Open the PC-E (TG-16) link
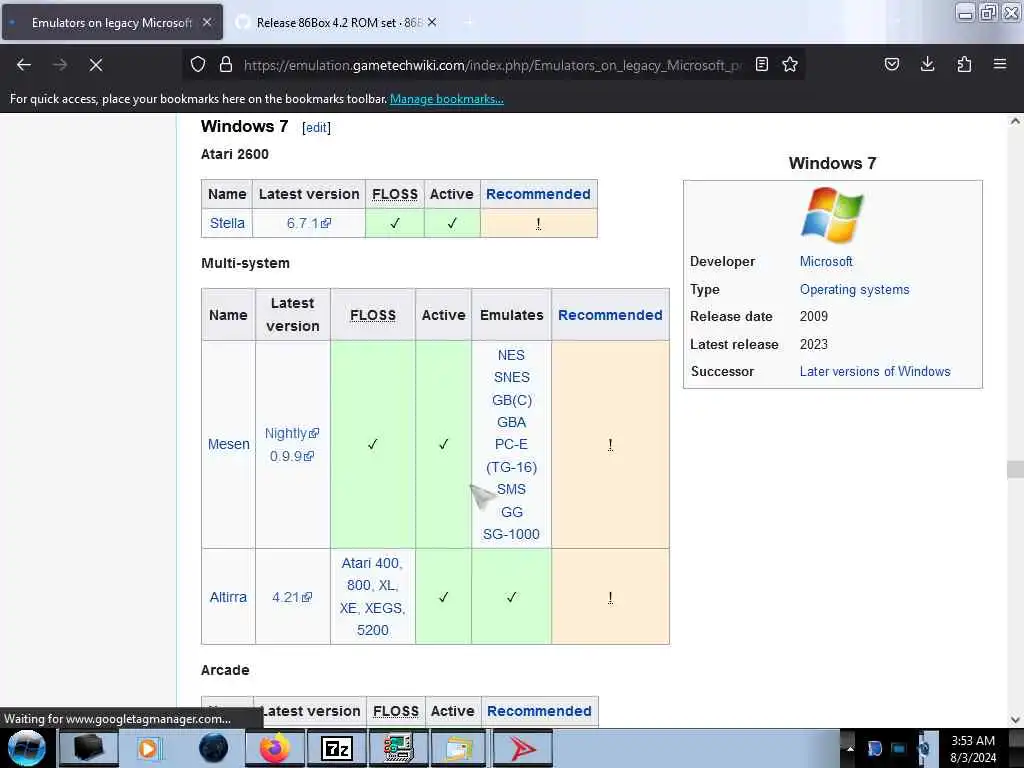Viewport: 1024px width, 768px height. 511,455
